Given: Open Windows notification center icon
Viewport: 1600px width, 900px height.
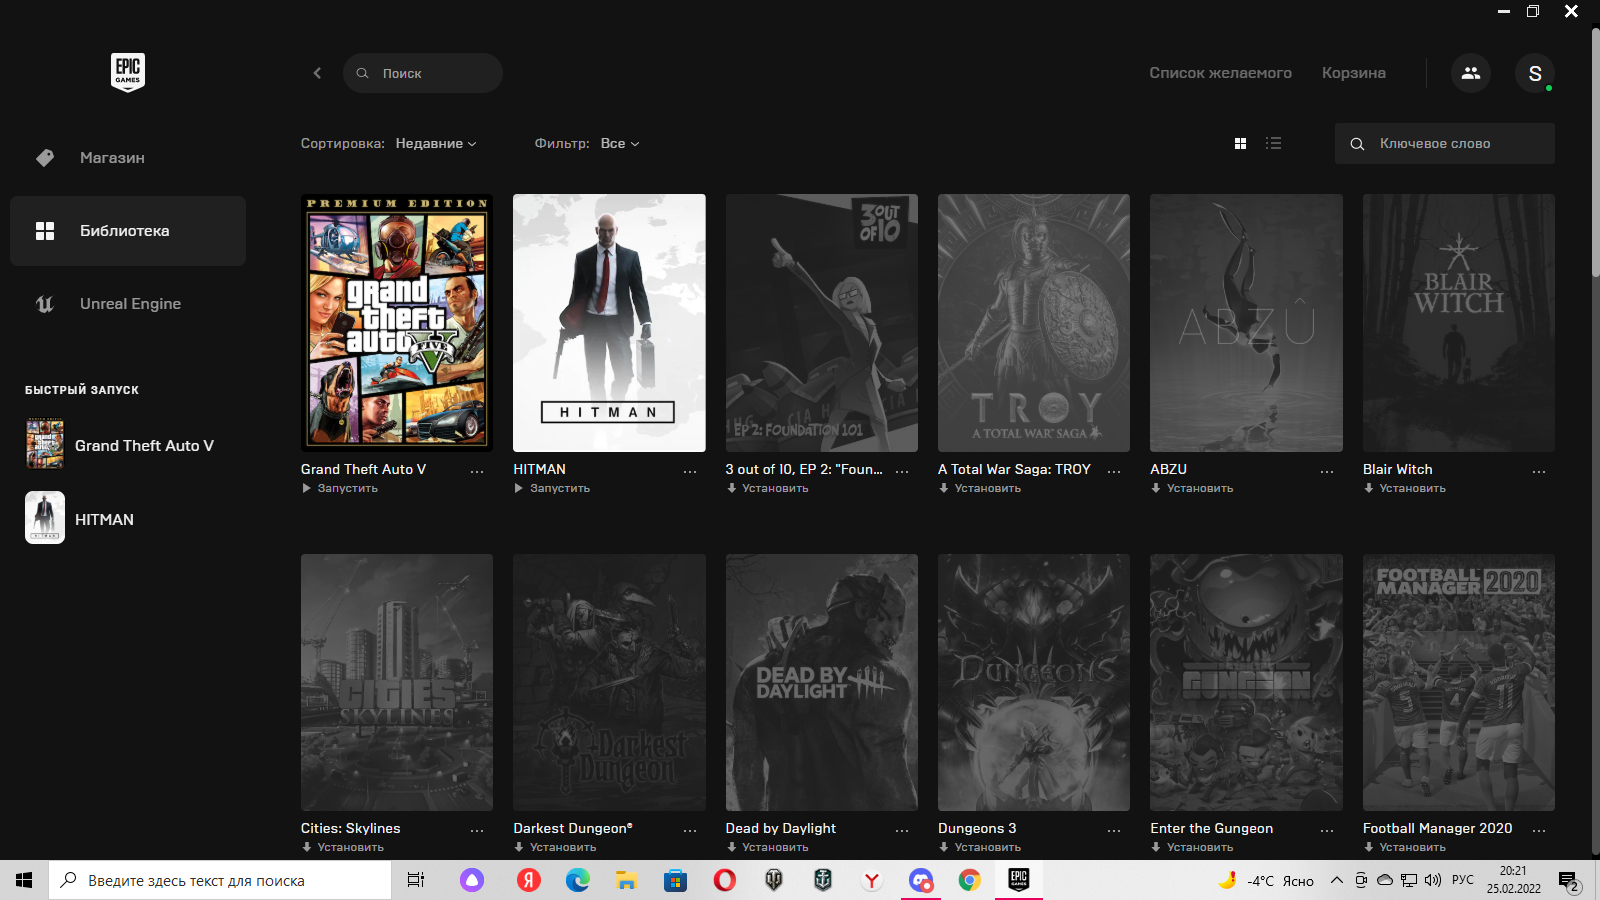Looking at the screenshot, I should click(1568, 881).
